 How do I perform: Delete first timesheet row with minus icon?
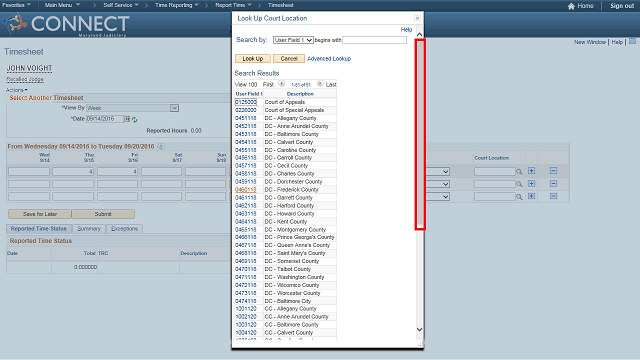coord(553,171)
